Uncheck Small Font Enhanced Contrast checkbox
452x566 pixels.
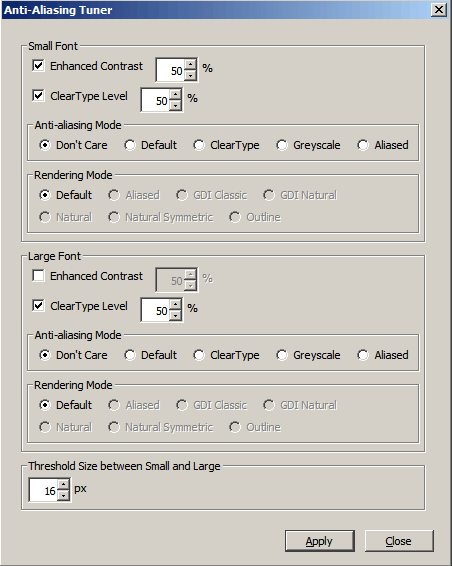[38, 66]
